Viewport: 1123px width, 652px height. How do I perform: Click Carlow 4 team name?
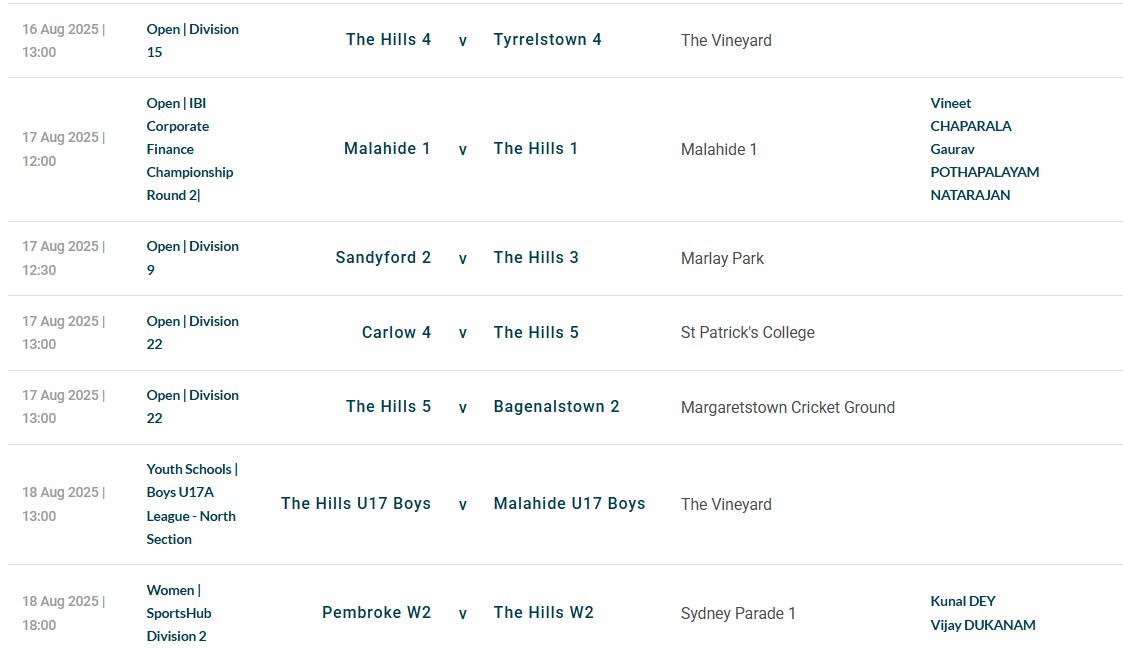(396, 332)
